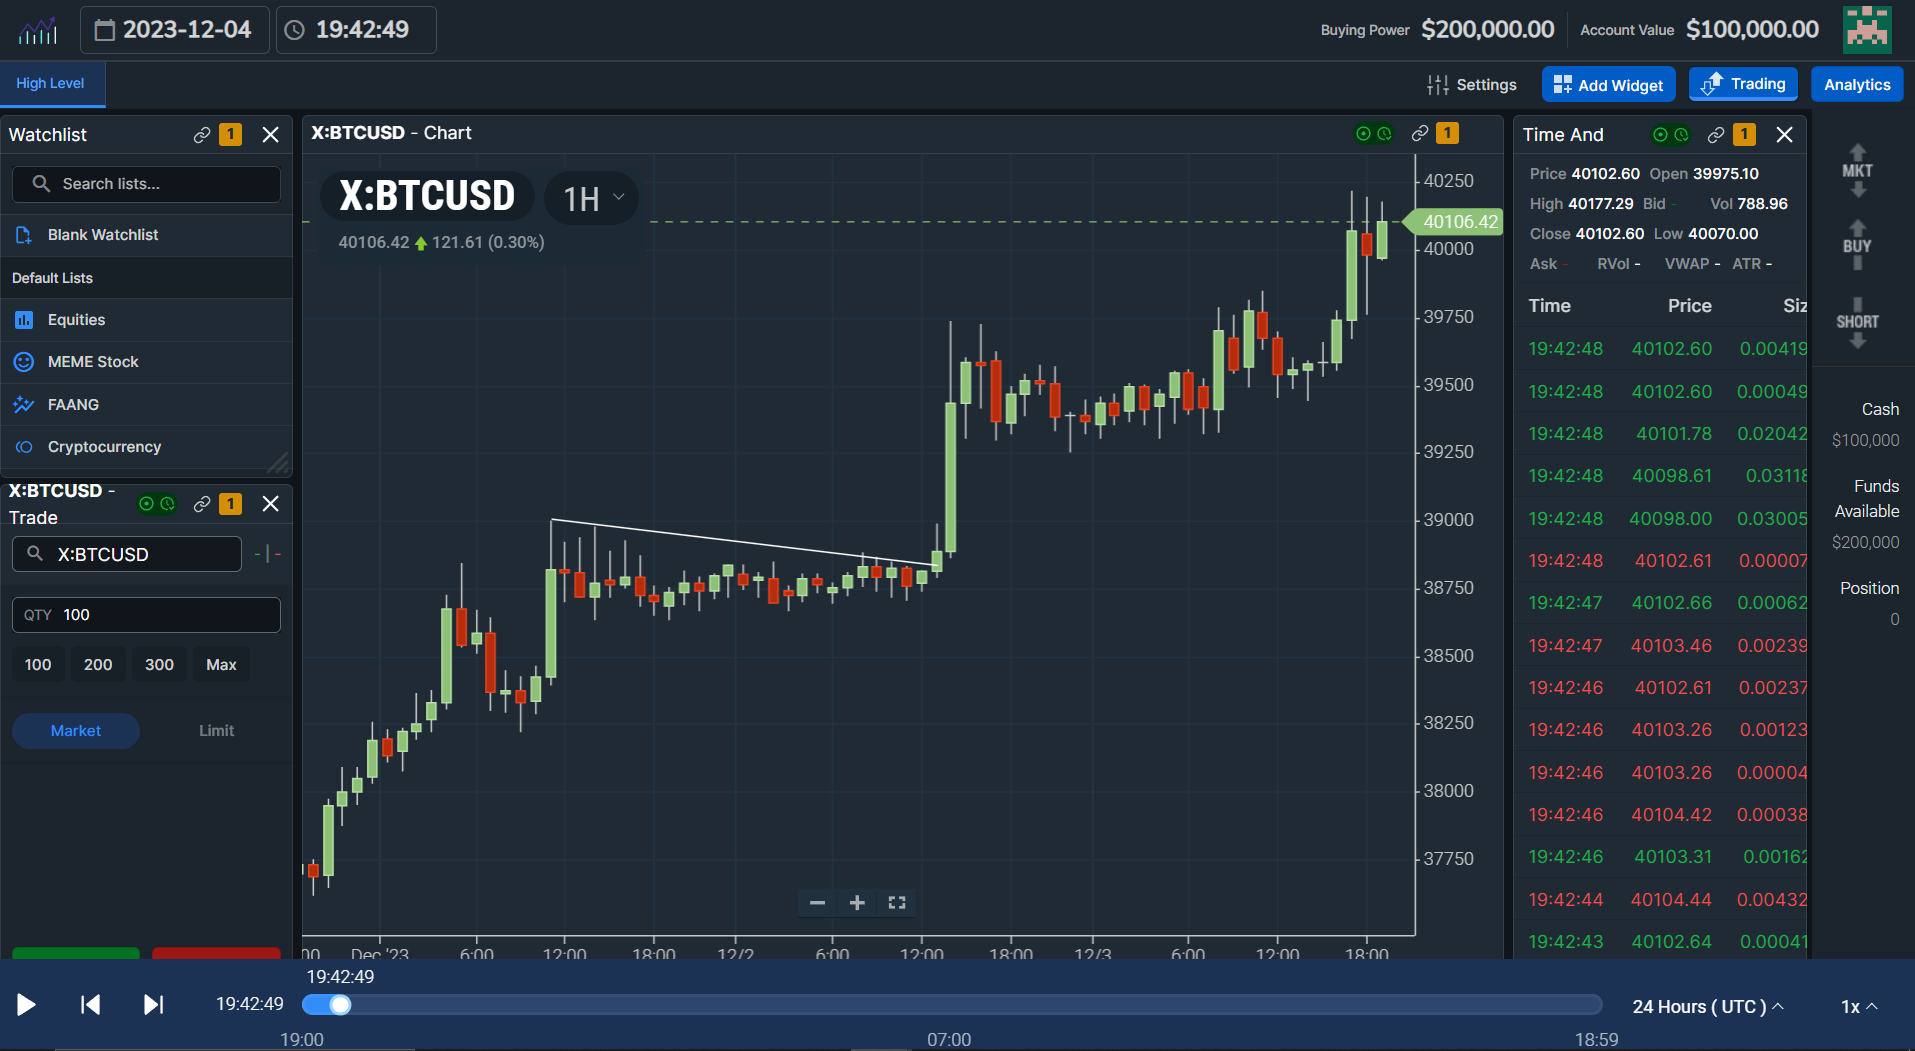The image size is (1915, 1051).
Task: Open the chart fullscreen expand icon
Action: coord(896,902)
